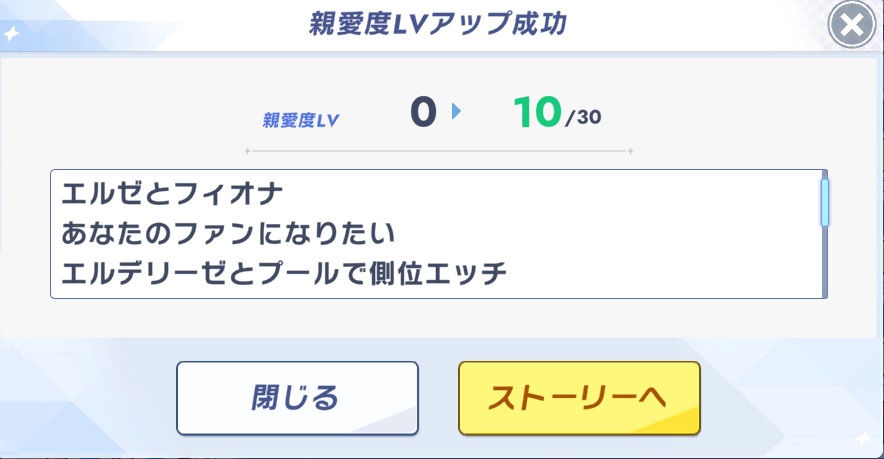Image resolution: width=884 pixels, height=459 pixels.
Task: Click the previous level number 0
Action: pos(423,112)
